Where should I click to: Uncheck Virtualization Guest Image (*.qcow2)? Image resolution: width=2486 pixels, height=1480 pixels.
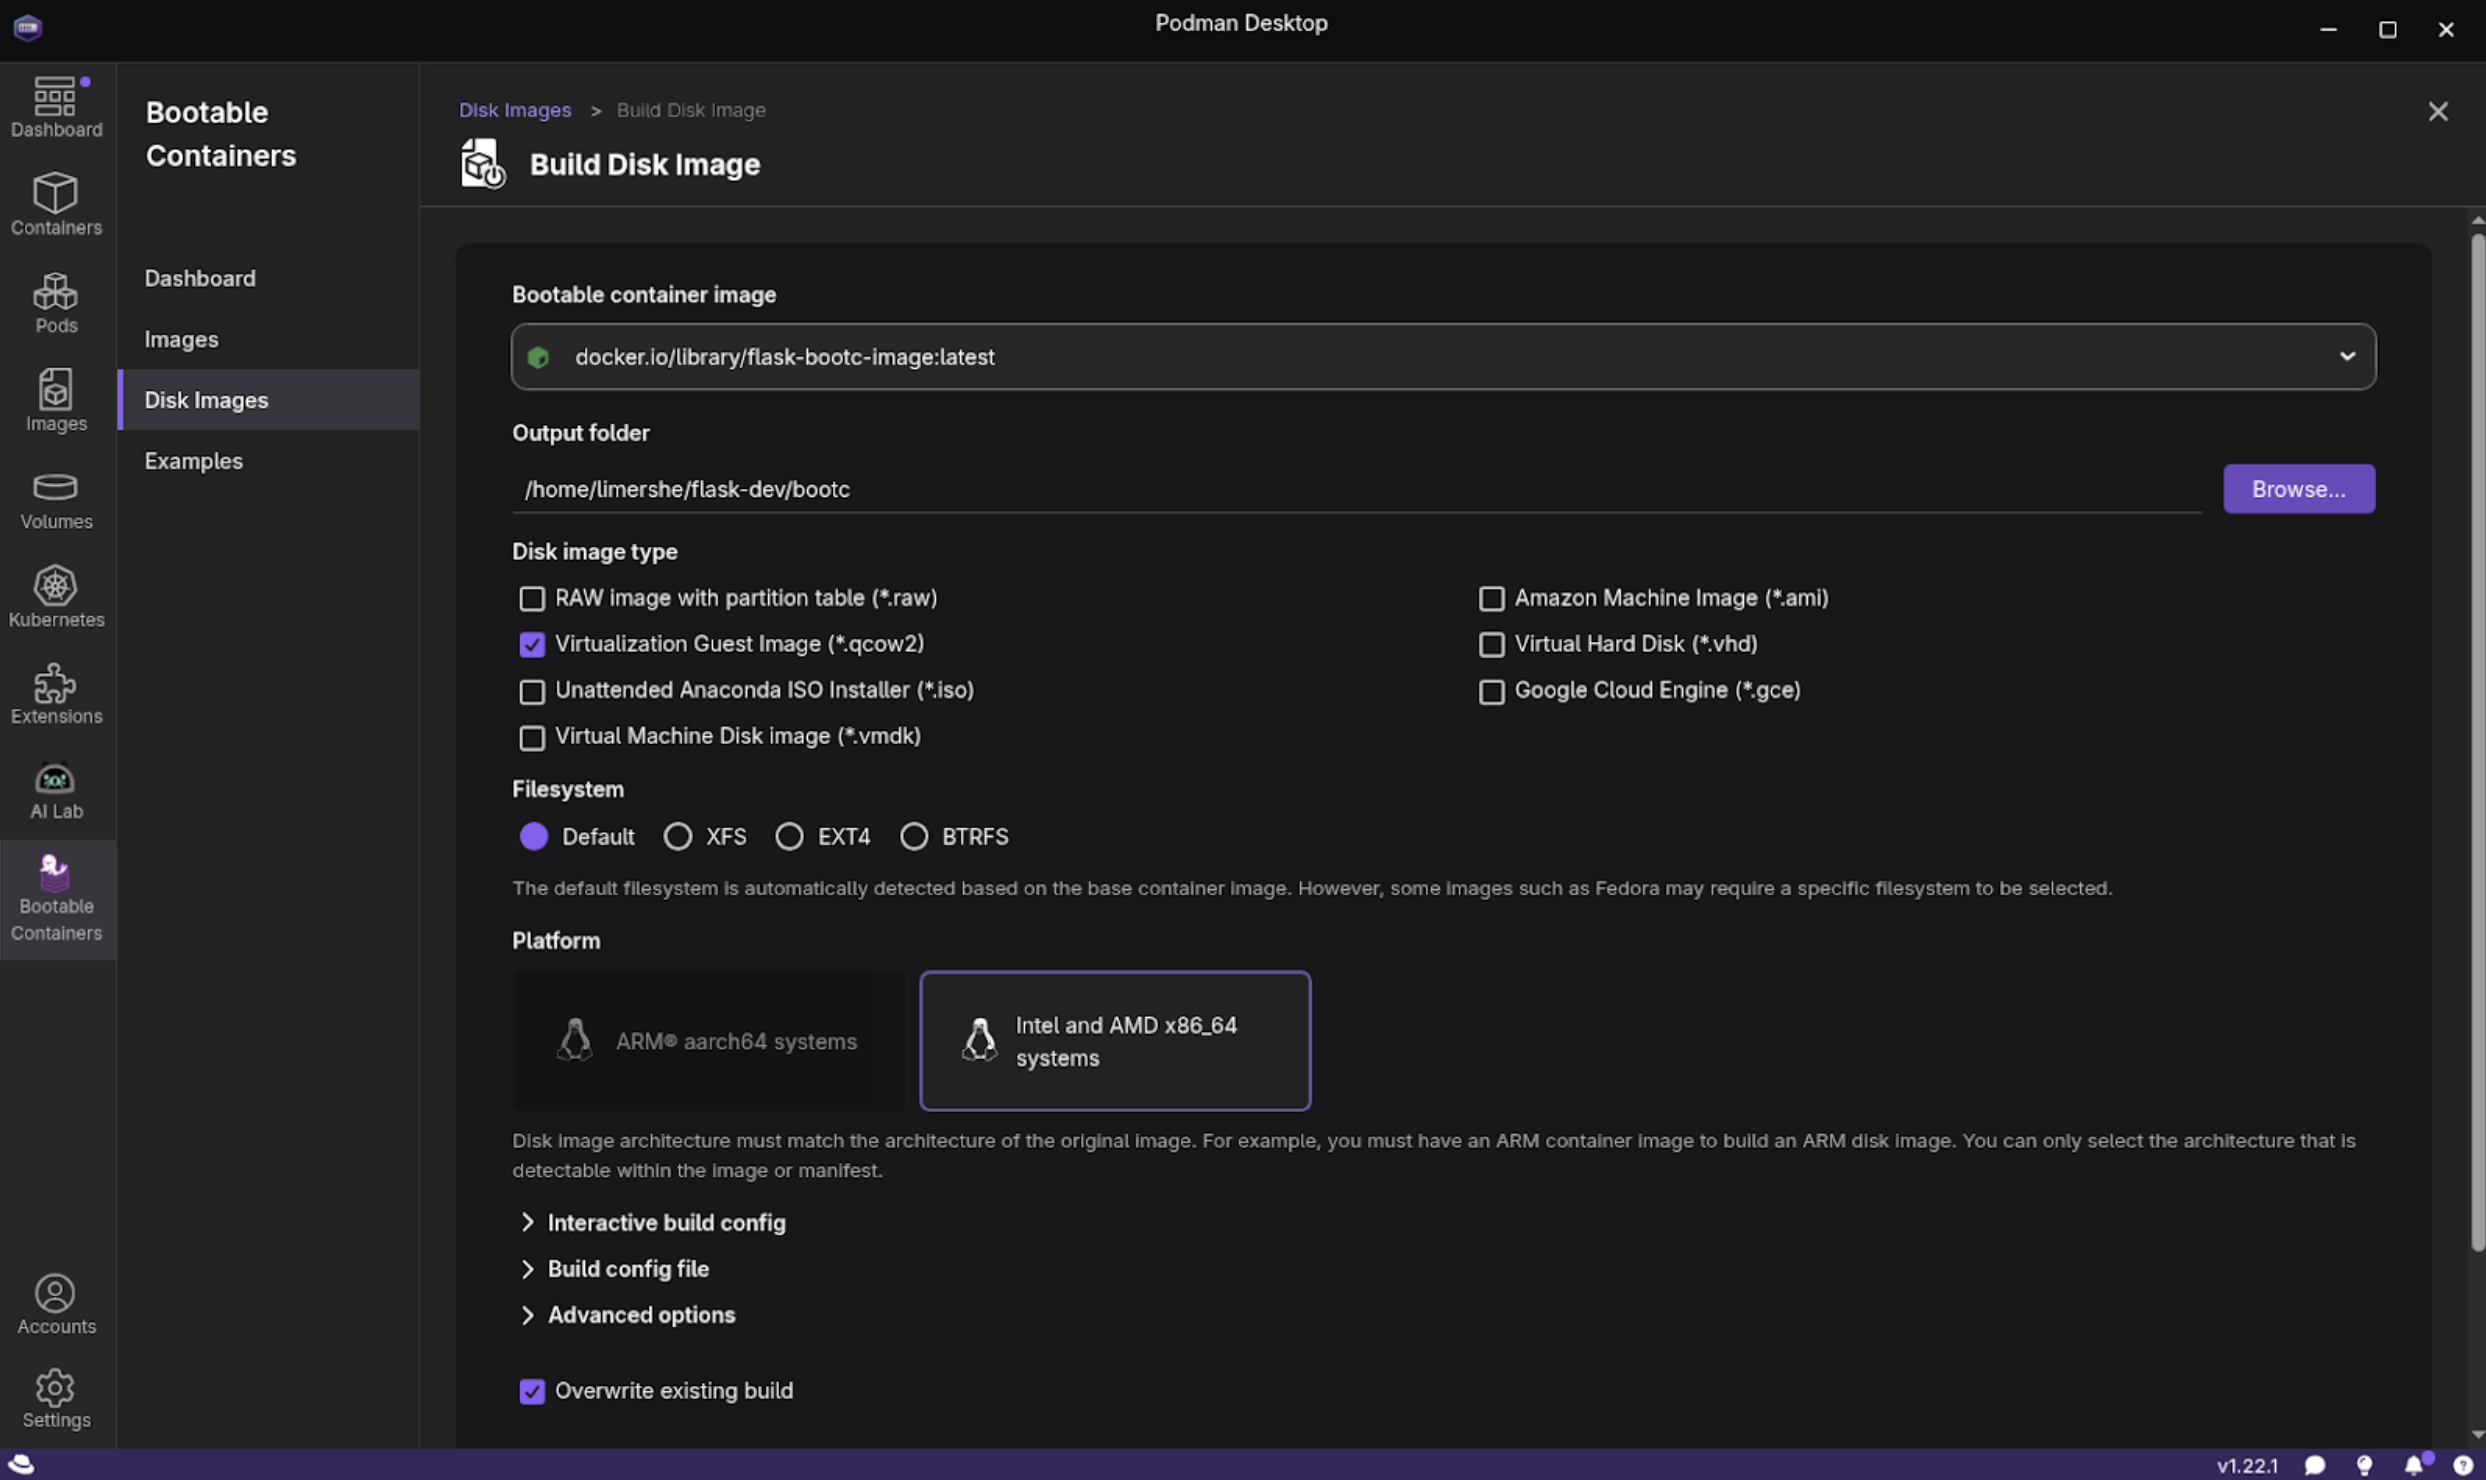click(532, 645)
